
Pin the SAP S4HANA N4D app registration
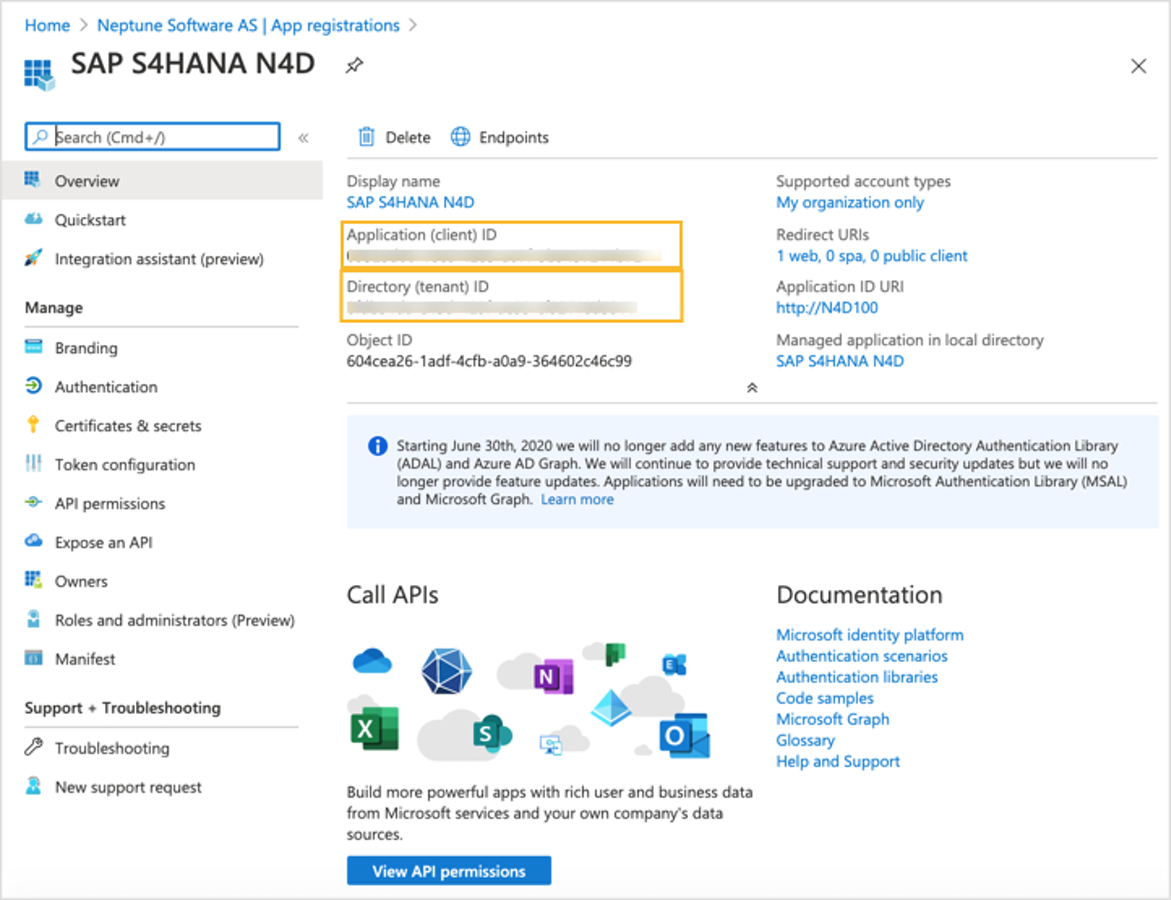pos(354,66)
